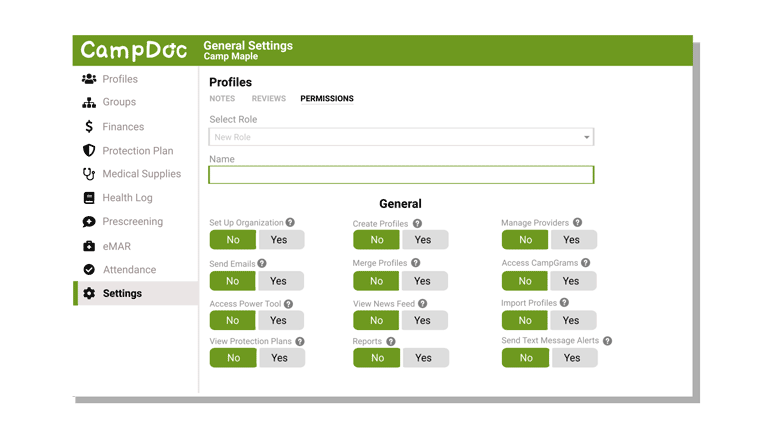Choose No for Reports permission
Screen dimensions: 768x432
click(377, 358)
